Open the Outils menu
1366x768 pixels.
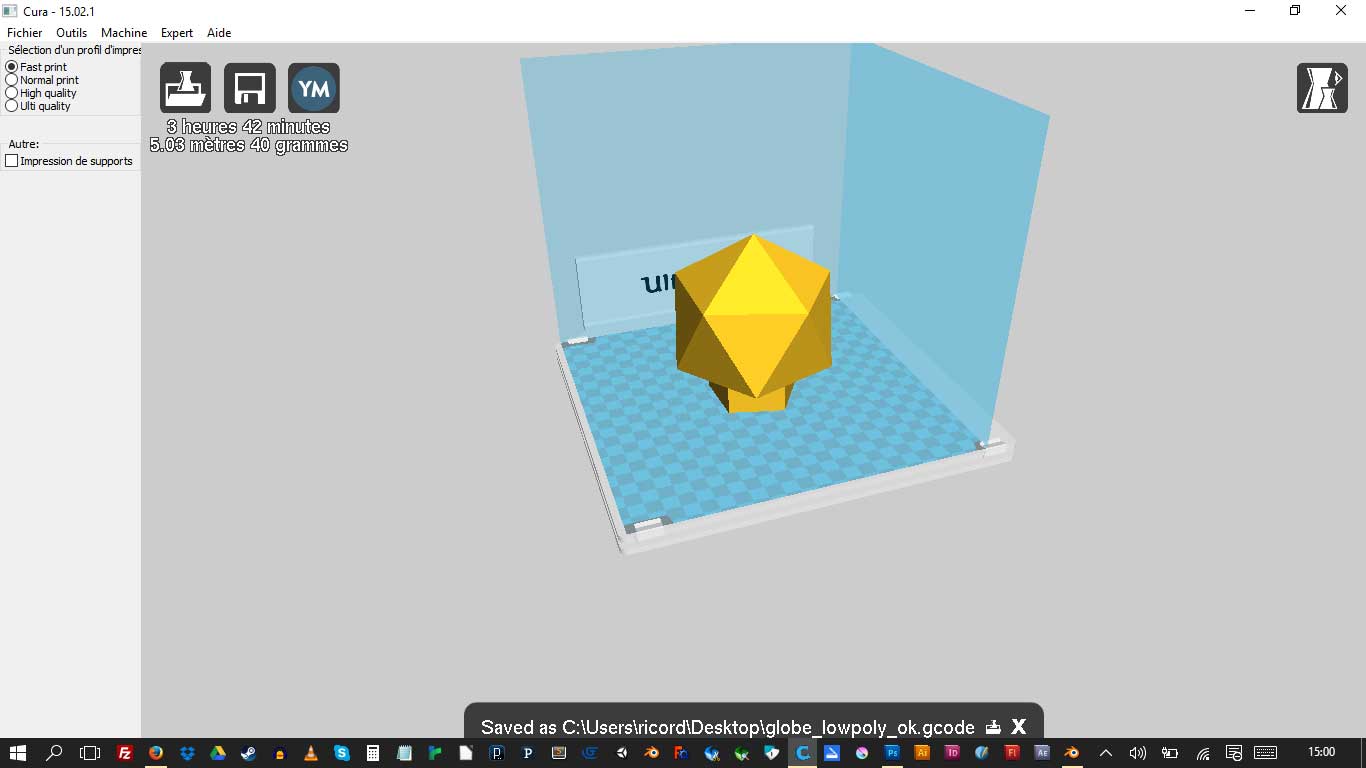tap(71, 33)
